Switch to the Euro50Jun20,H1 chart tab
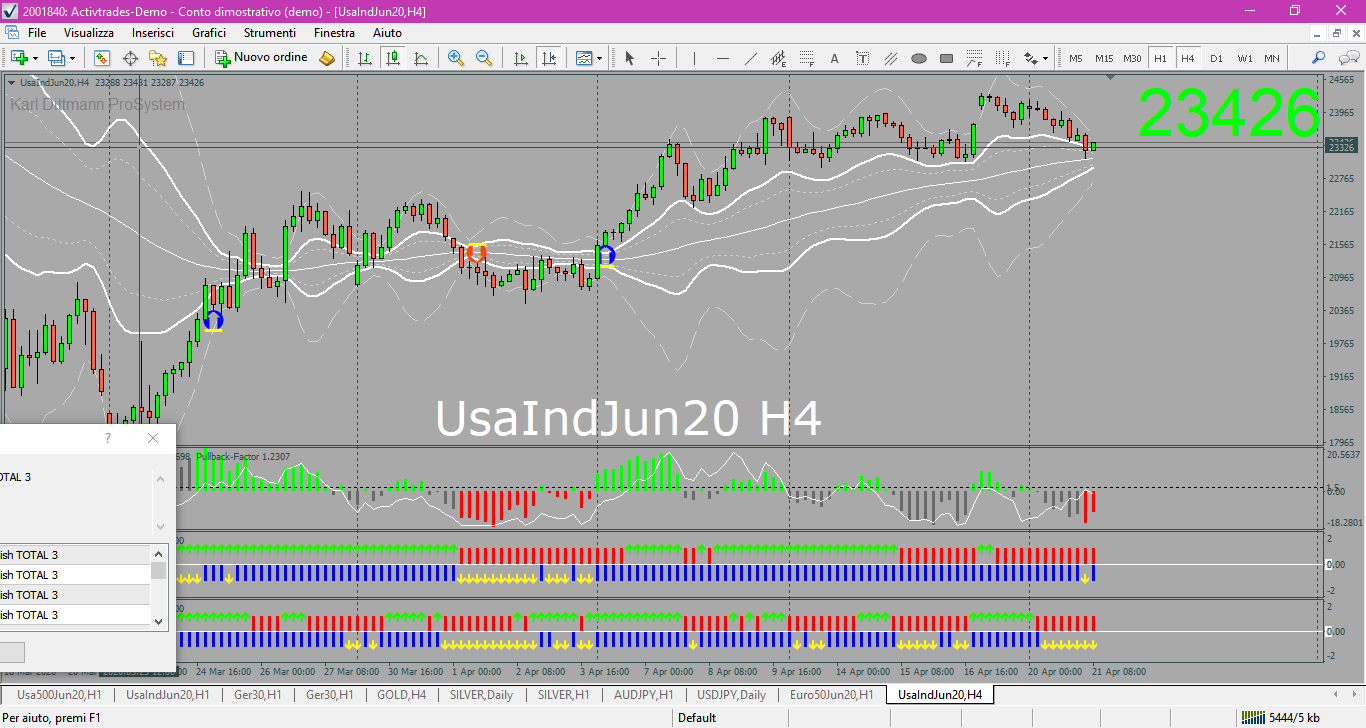Viewport: 1366px width, 728px height. tap(831, 694)
